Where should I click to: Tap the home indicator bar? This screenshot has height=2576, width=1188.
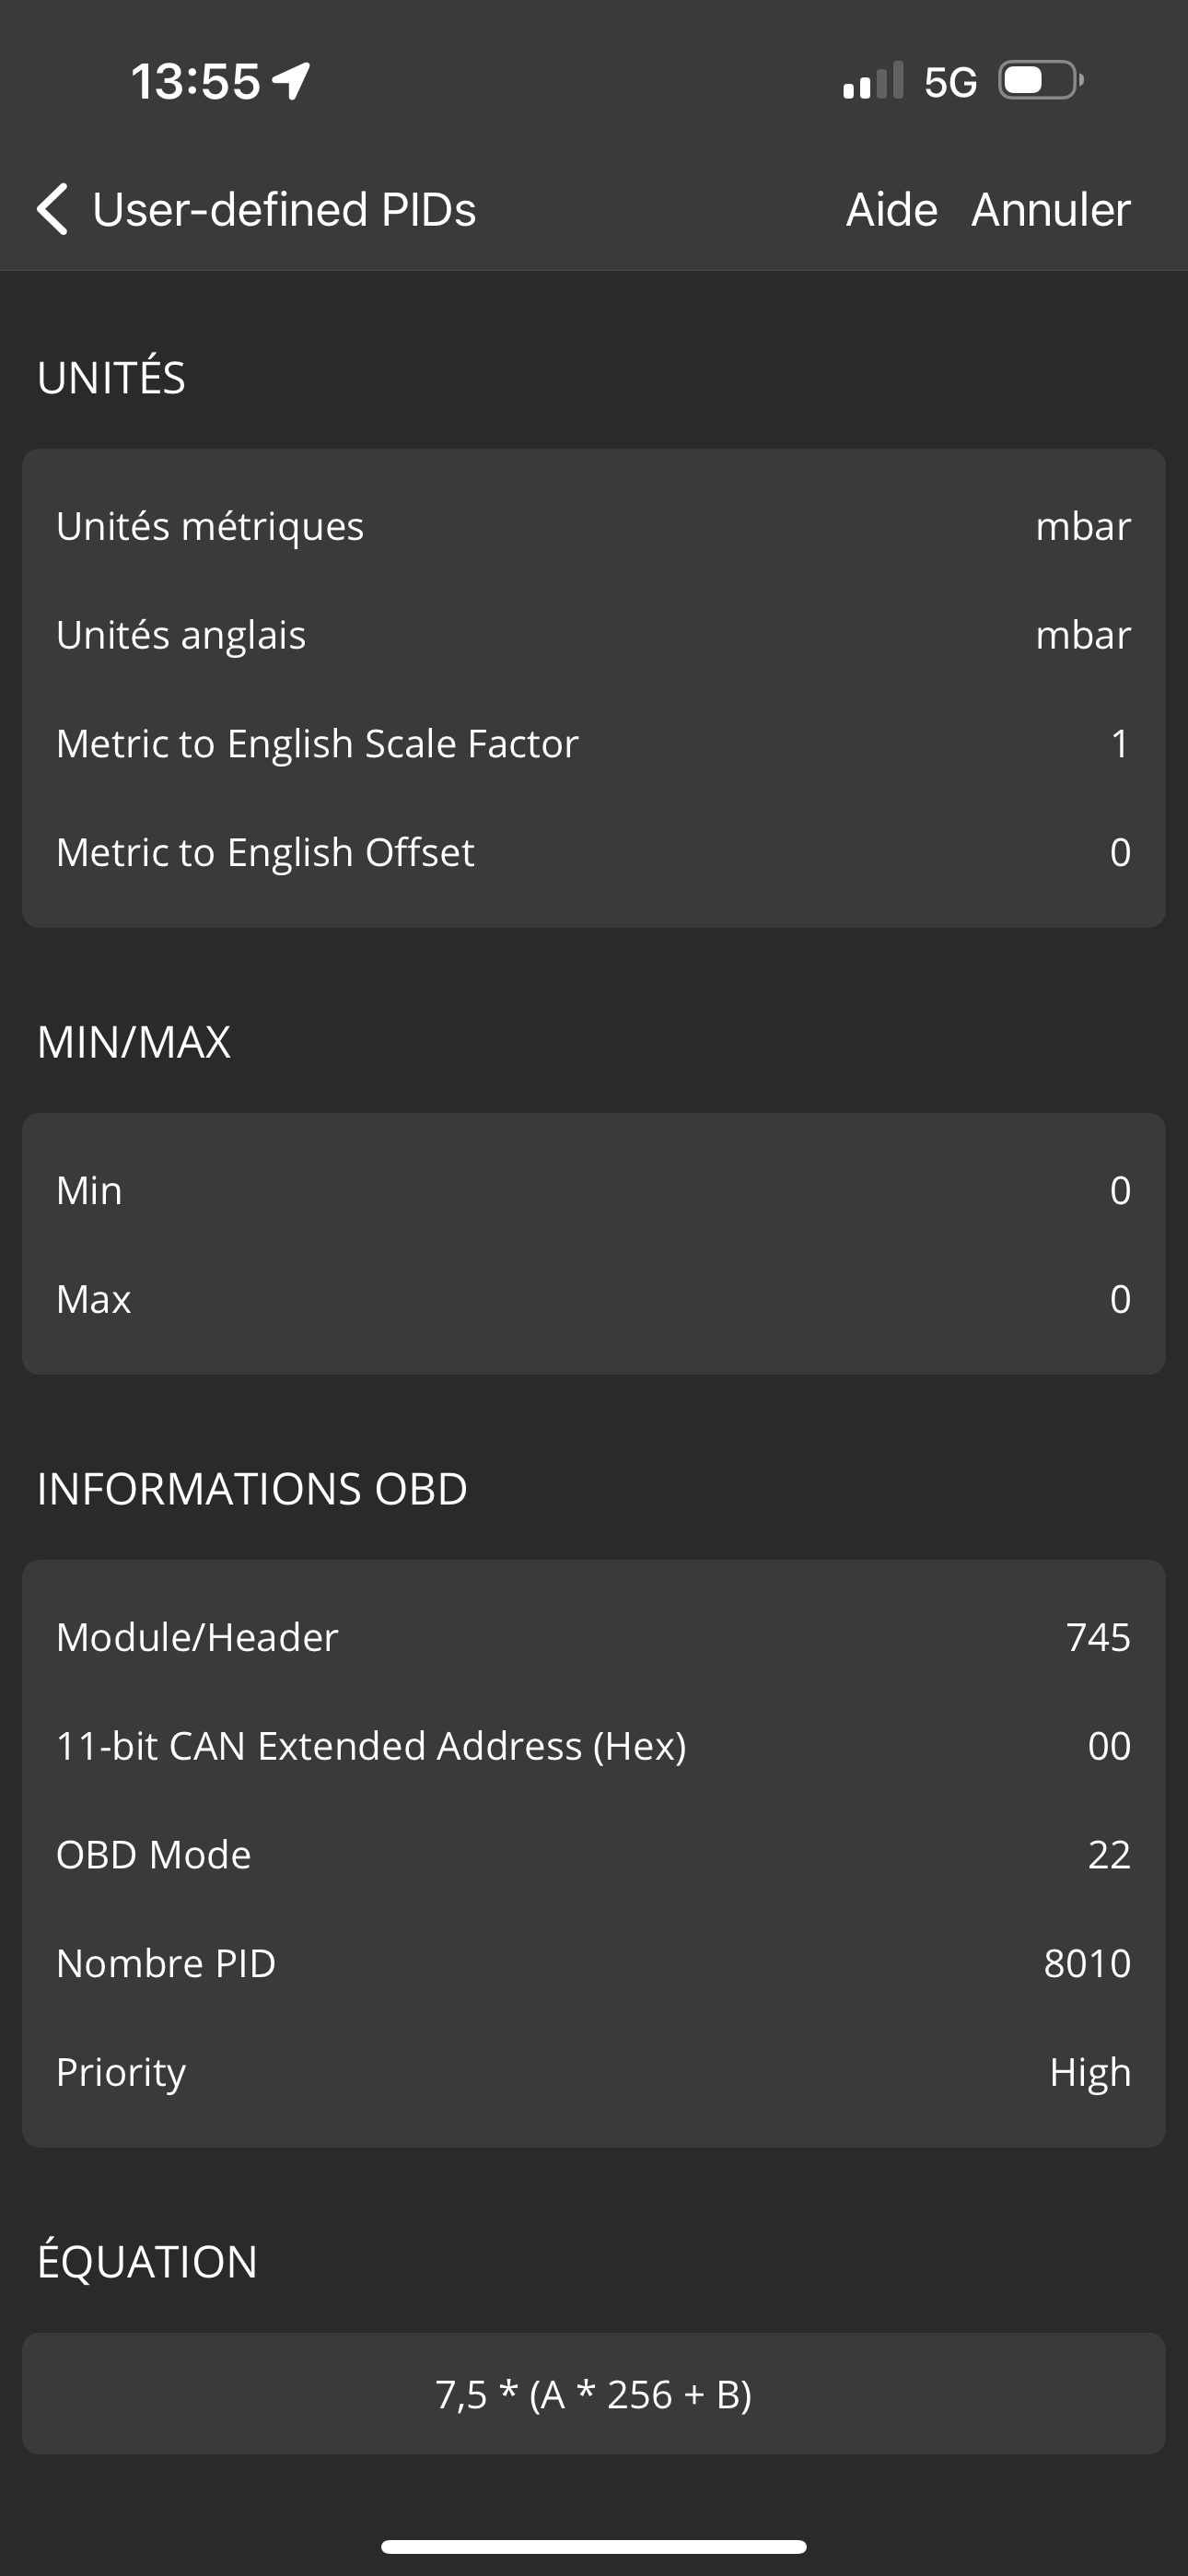coord(594,2547)
